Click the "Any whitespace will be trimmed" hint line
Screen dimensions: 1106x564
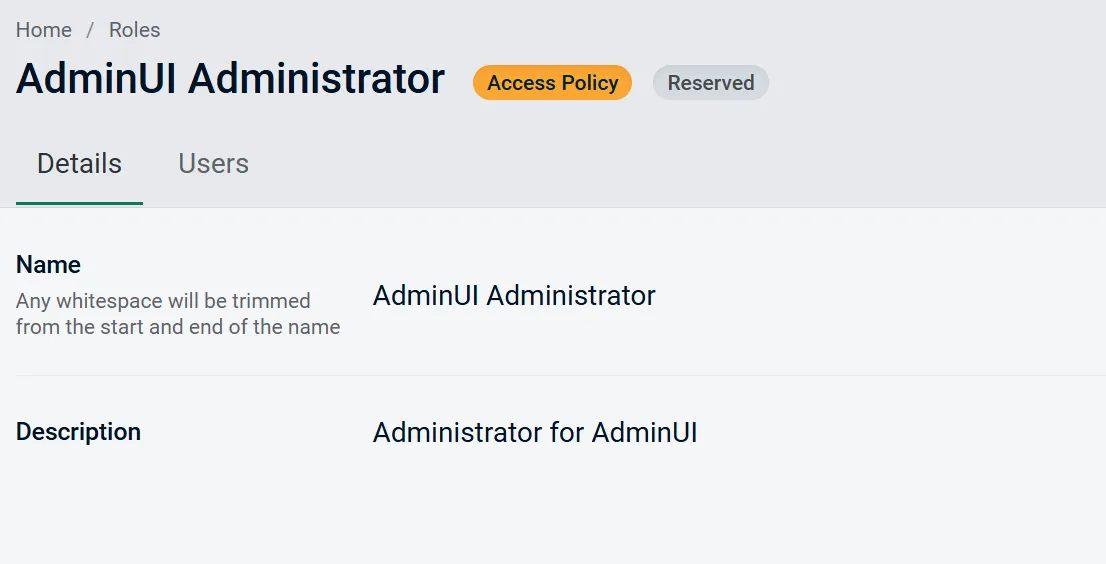[163, 301]
